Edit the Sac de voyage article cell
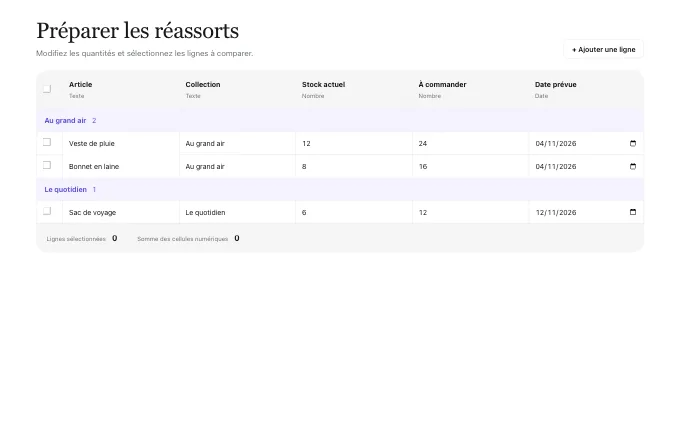This screenshot has width=680, height=425. [x=121, y=212]
